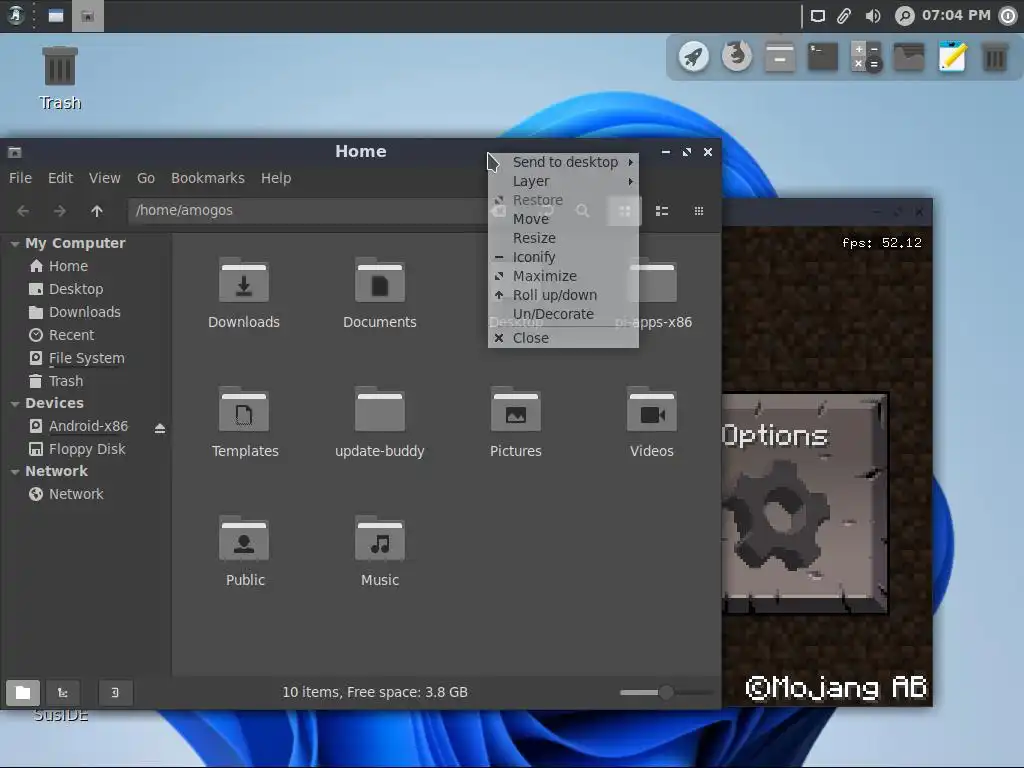
Task: Show tree view button in status bar
Action: [63, 692]
